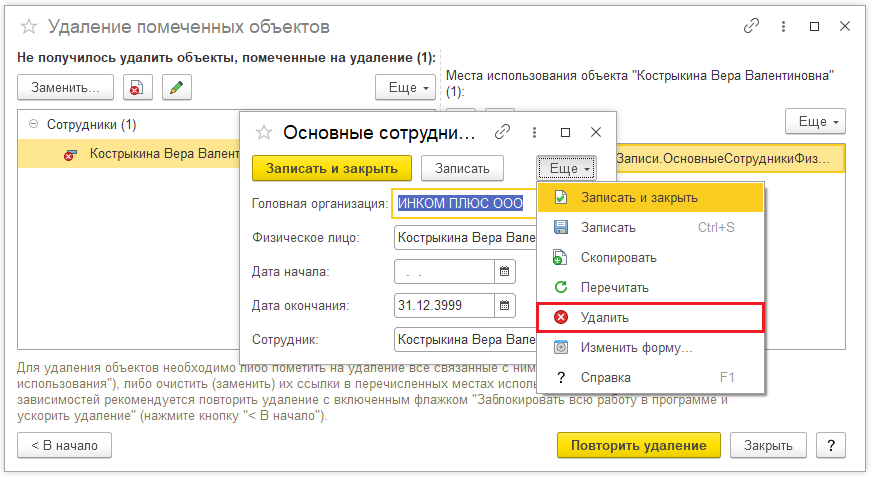This screenshot has height=478, width=874.
Task: Click the green pencil edit icon
Action: click(176, 88)
